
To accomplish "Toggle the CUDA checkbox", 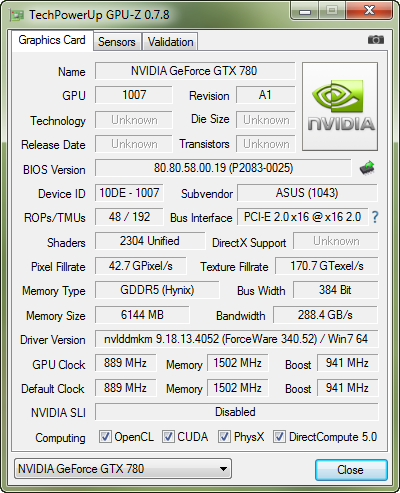I will coord(168,436).
